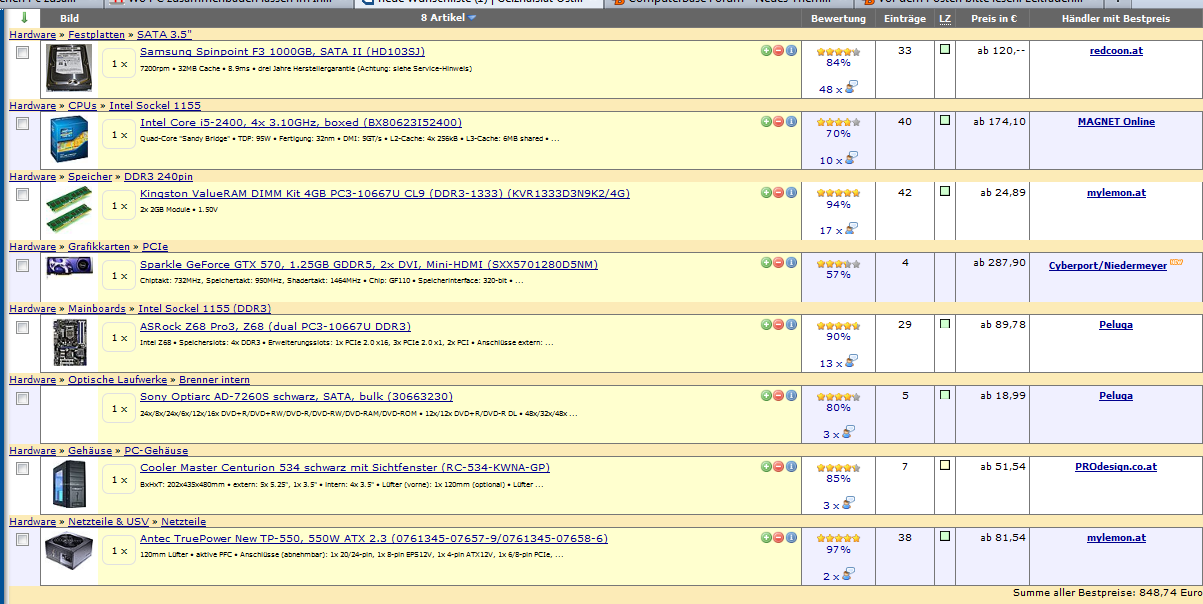
Task: Click green plus icon for Sparkle GeForce GTX 570
Action: click(x=766, y=262)
